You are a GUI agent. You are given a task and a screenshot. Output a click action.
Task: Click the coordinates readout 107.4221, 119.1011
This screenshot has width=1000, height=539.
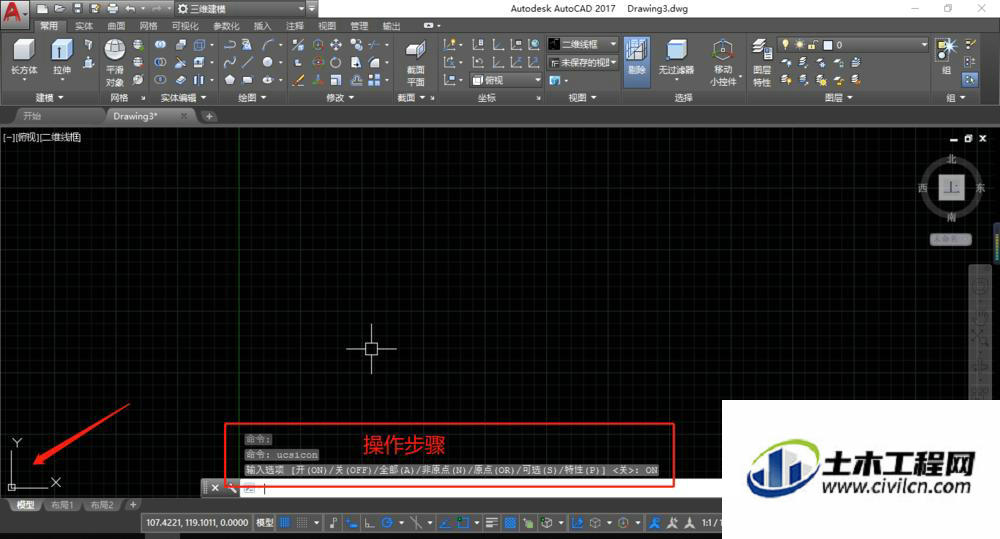pyautogui.click(x=197, y=523)
